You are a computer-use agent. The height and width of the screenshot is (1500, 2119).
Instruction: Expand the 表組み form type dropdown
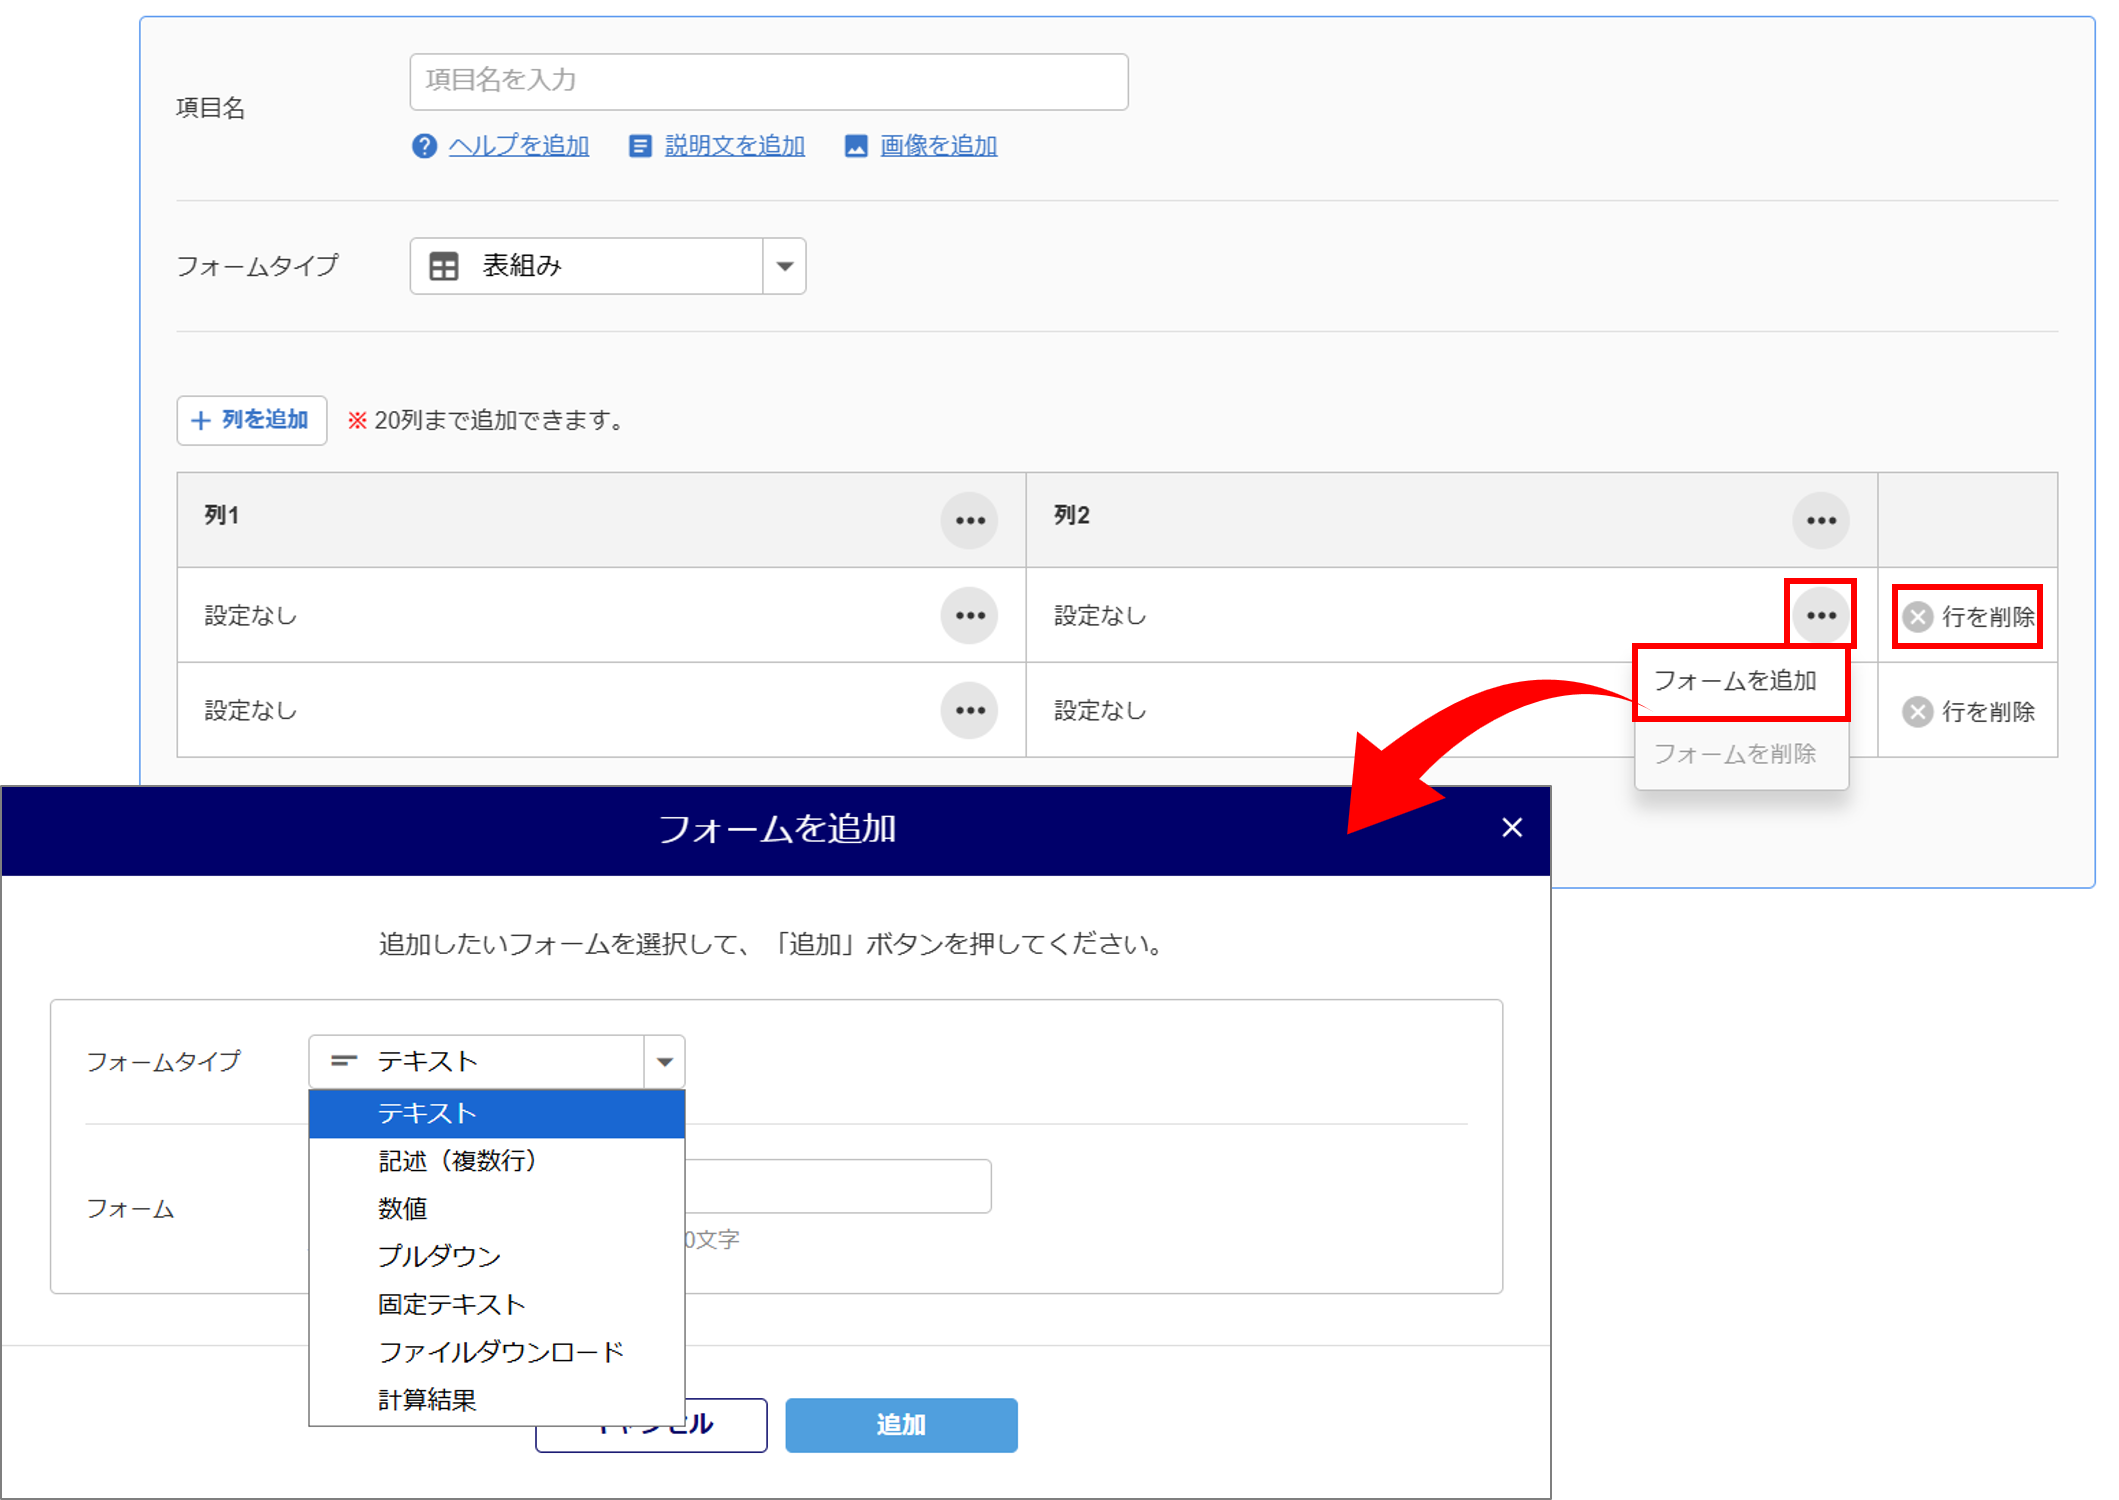point(784,266)
